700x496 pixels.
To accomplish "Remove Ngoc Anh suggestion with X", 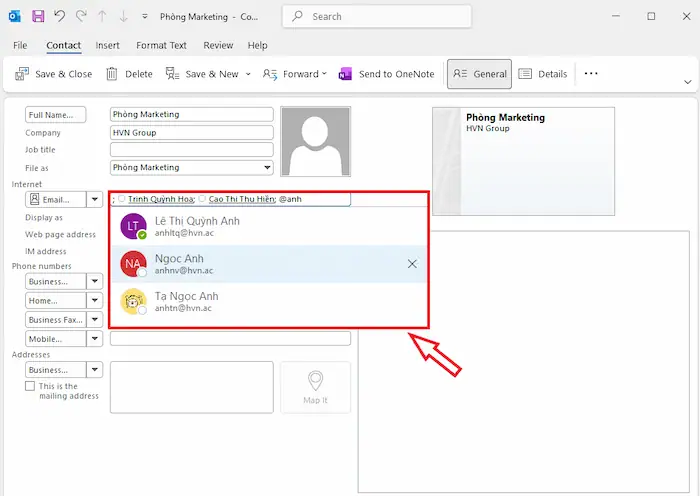I will tap(412, 264).
